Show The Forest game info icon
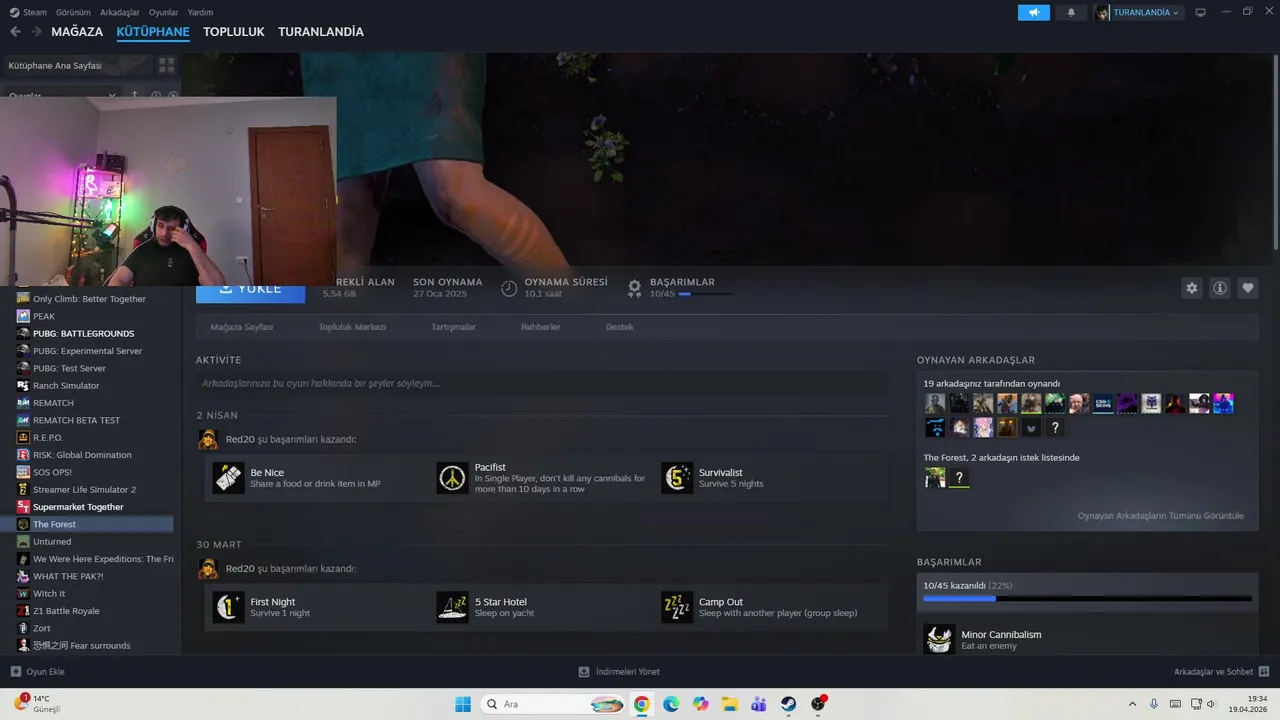1280x720 pixels. coord(1220,288)
